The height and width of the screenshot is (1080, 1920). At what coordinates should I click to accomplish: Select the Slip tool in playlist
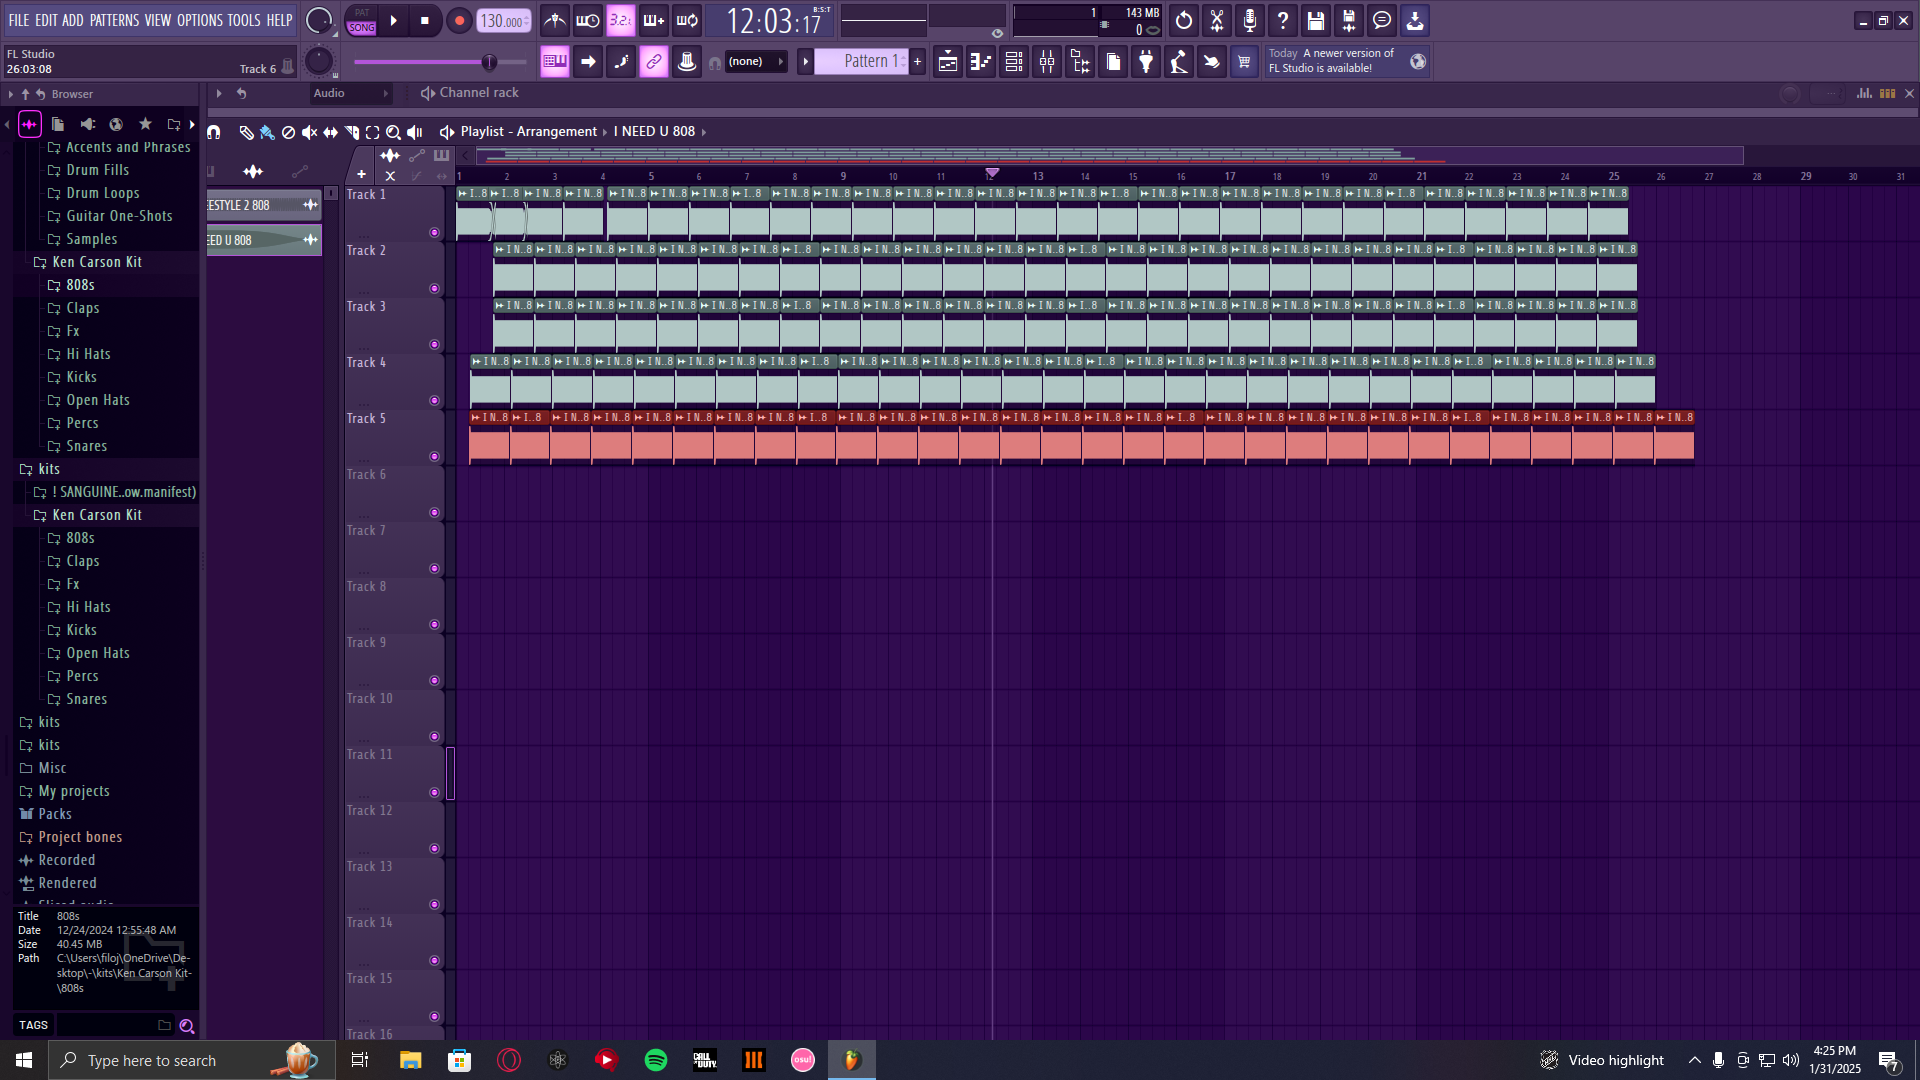[x=330, y=132]
